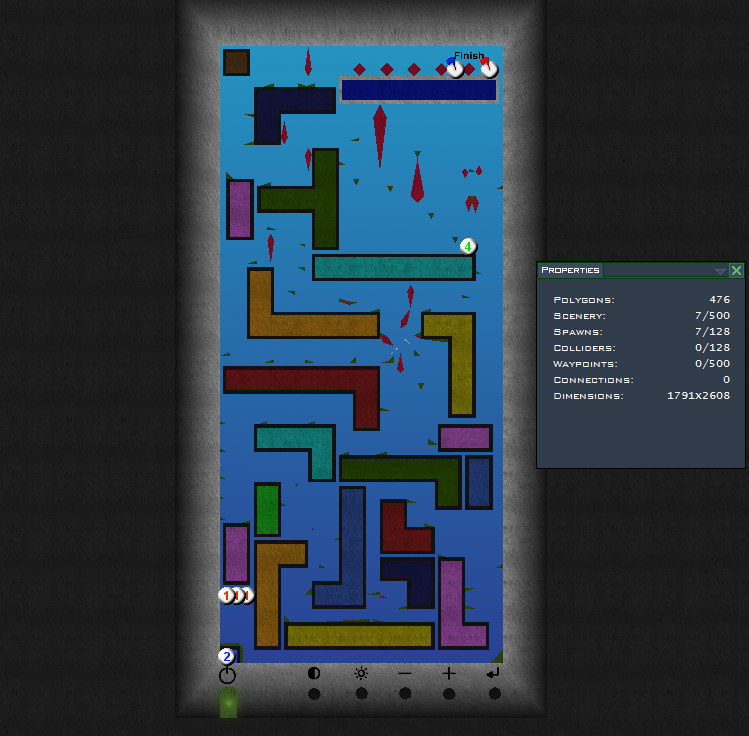Close the Properties panel
Screen dimensions: 749x736
pos(736,271)
